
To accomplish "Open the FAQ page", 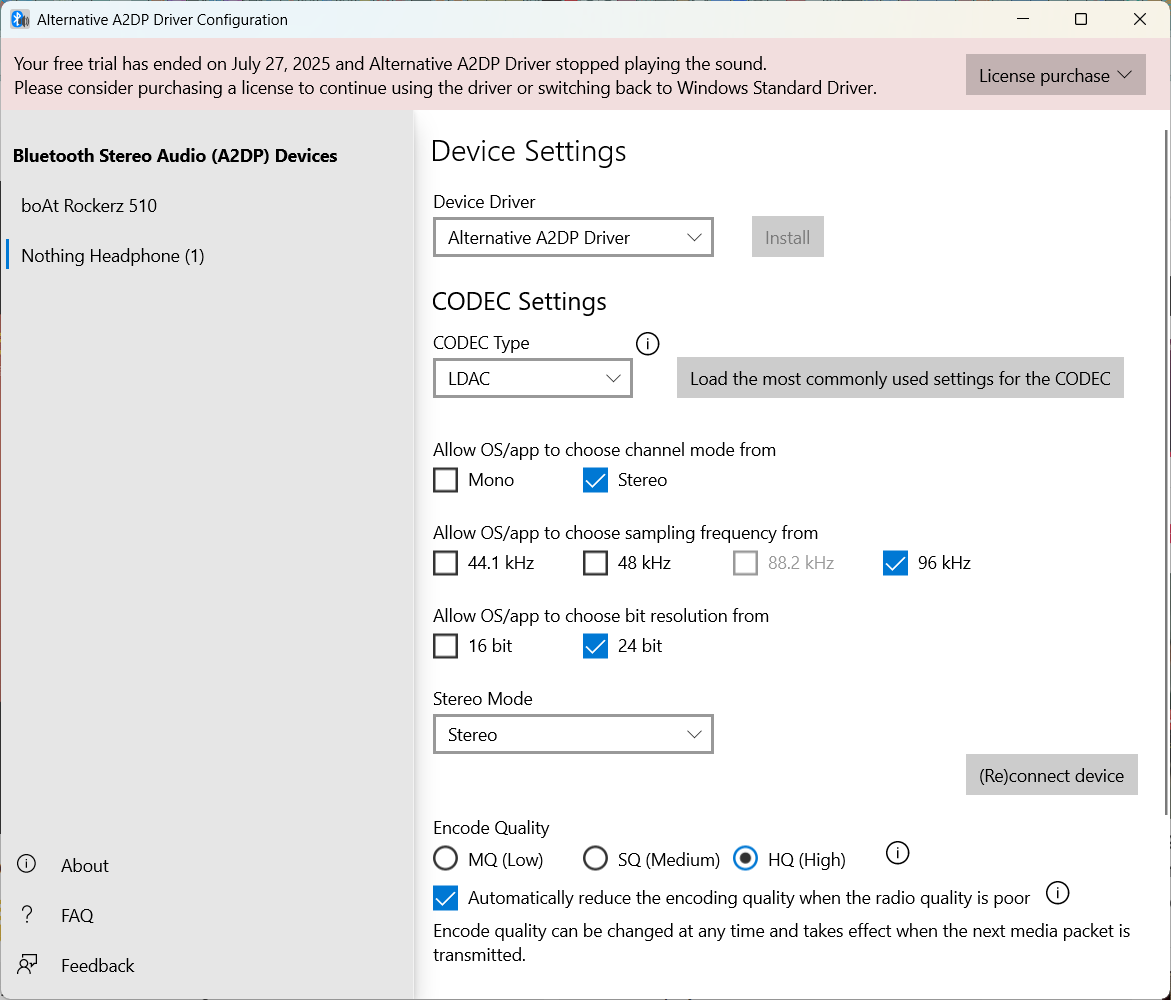I will point(74,915).
